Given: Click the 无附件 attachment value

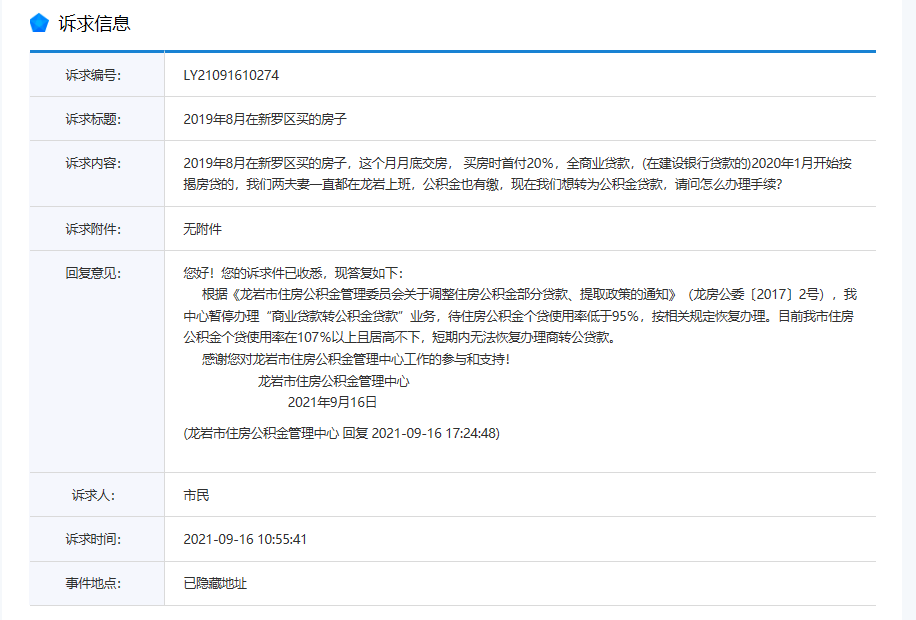Looking at the screenshot, I should tap(202, 229).
